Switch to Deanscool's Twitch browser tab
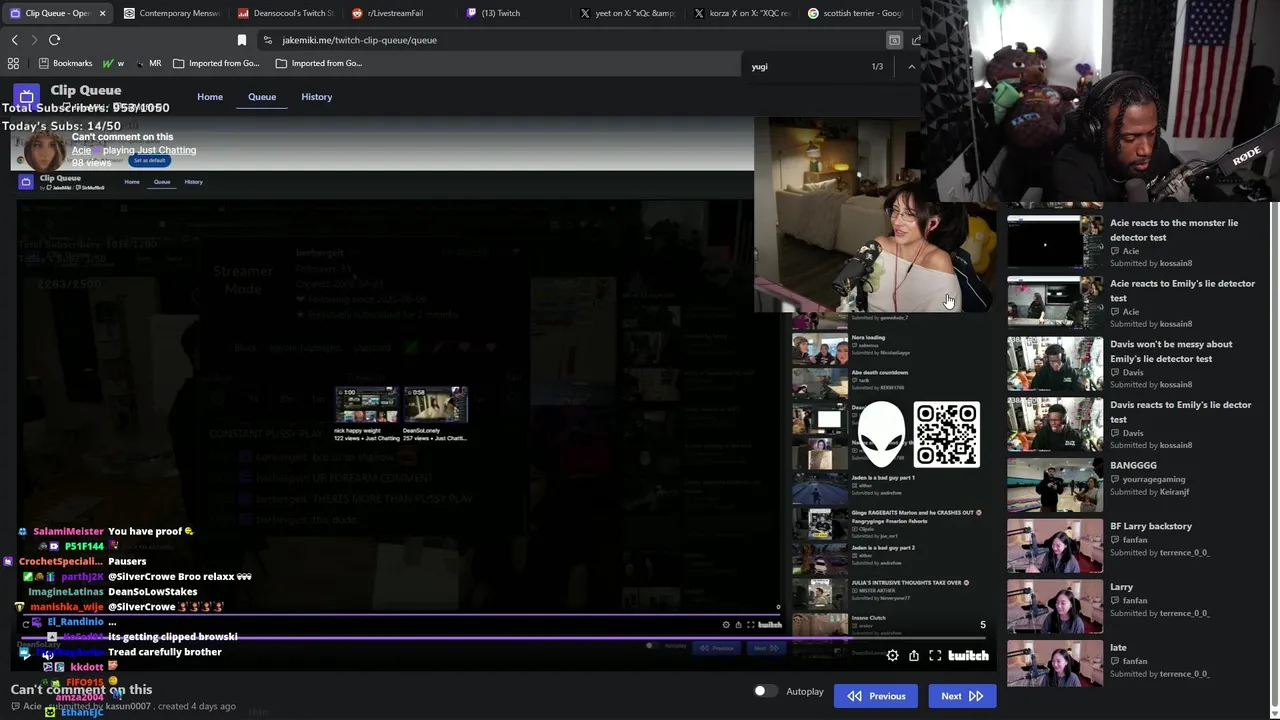The image size is (1280, 720). click(285, 13)
